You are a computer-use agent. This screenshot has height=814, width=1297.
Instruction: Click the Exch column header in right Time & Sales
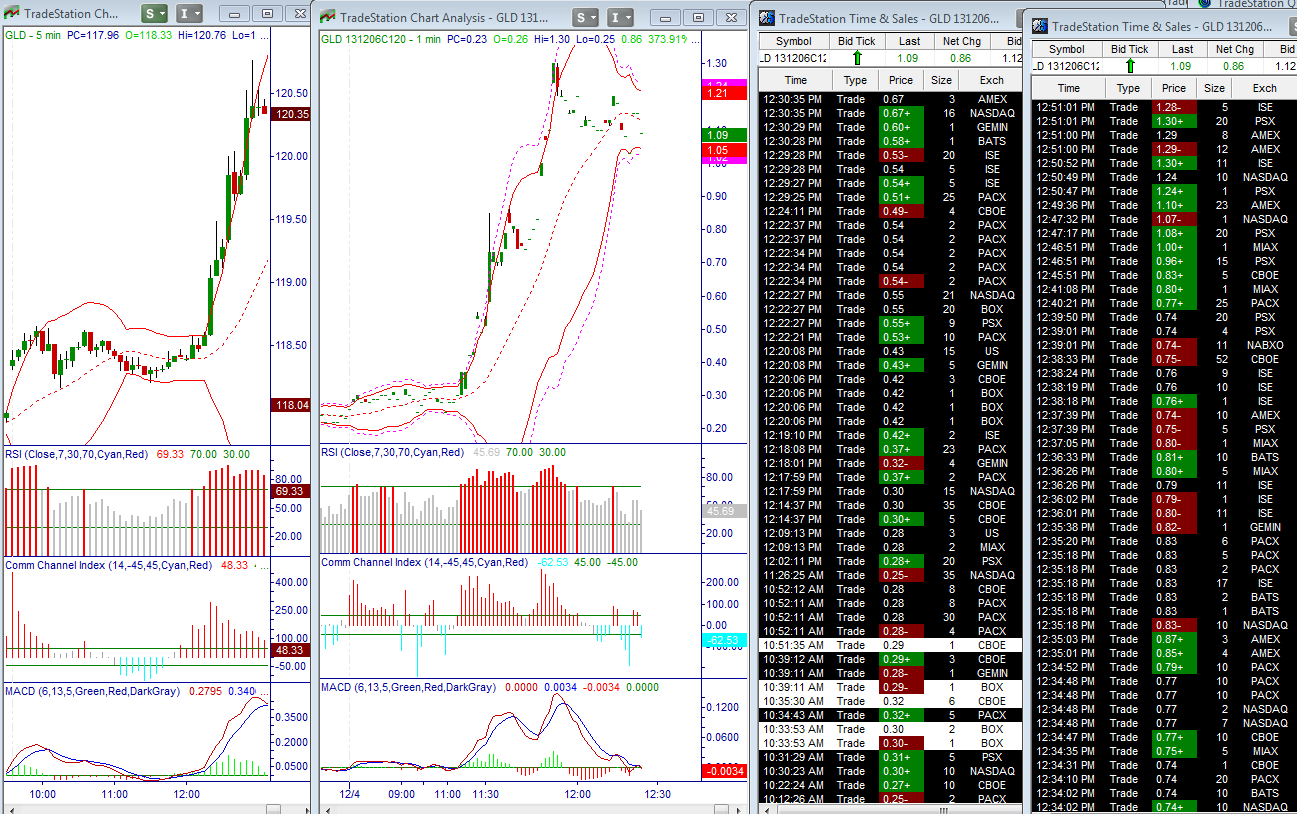[1265, 88]
